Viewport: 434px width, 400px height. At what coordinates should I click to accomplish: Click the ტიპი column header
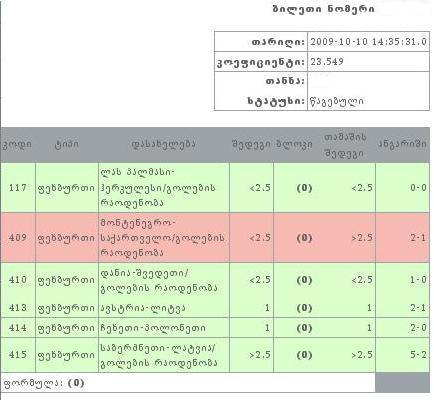(67, 145)
